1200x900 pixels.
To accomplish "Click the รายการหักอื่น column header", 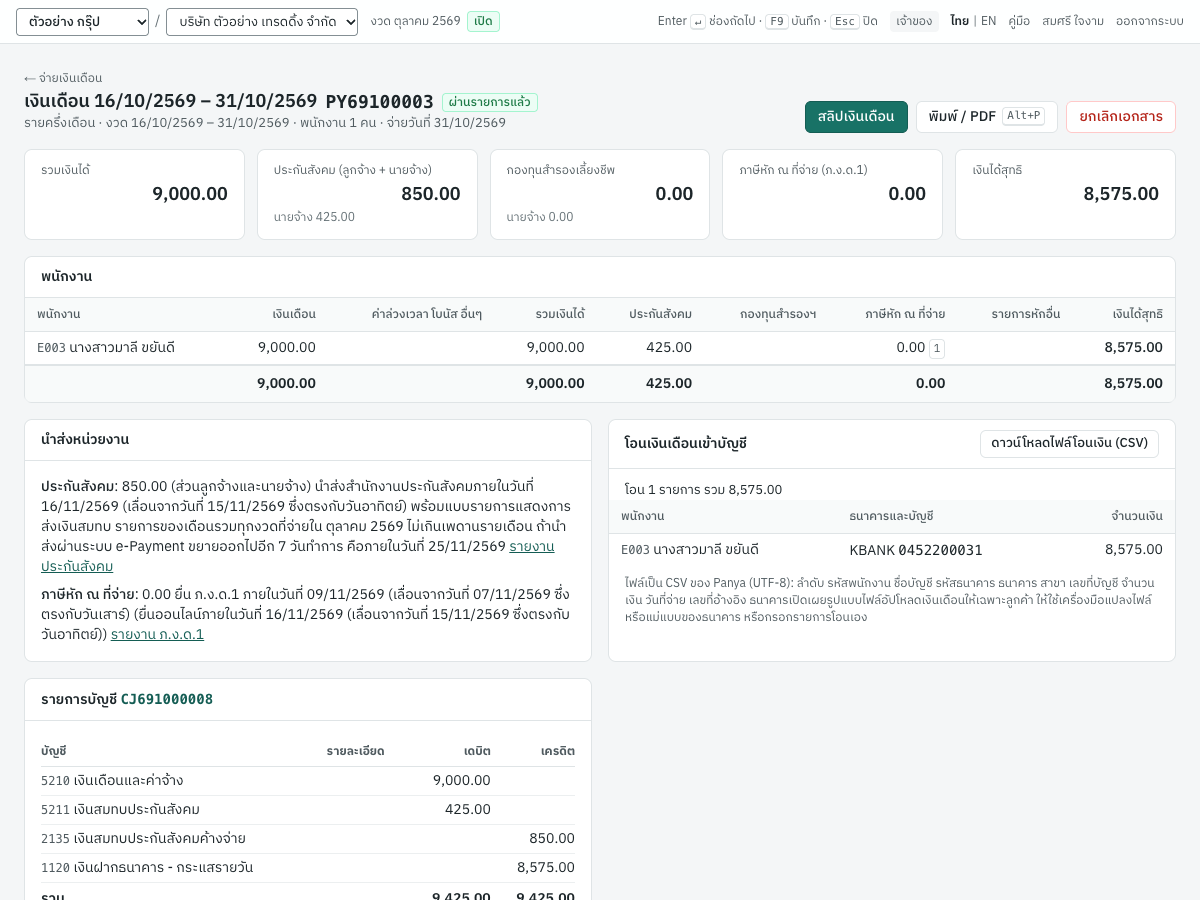I will pyautogui.click(x=1026, y=314).
